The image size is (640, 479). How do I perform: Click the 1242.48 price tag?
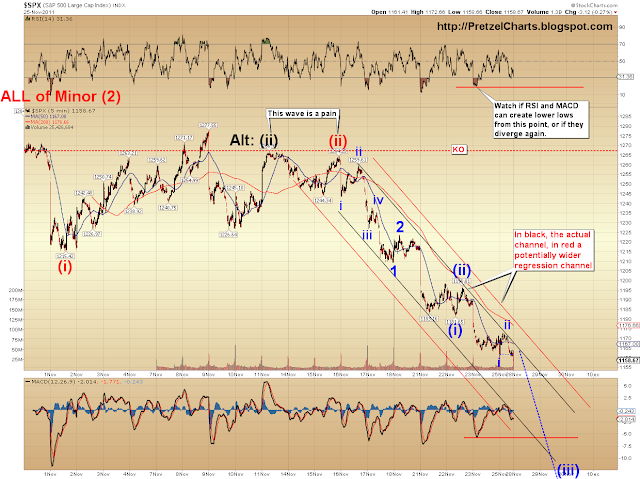point(84,193)
